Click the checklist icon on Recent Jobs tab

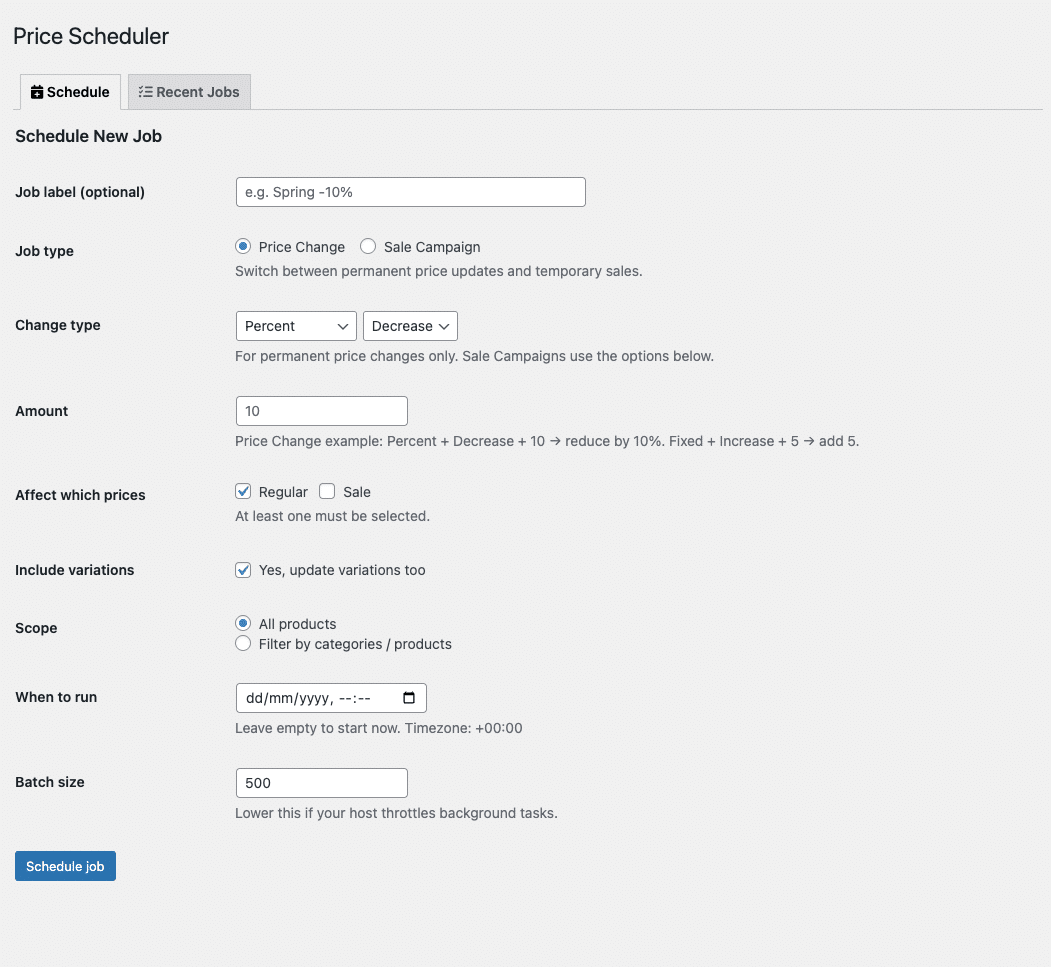145,92
